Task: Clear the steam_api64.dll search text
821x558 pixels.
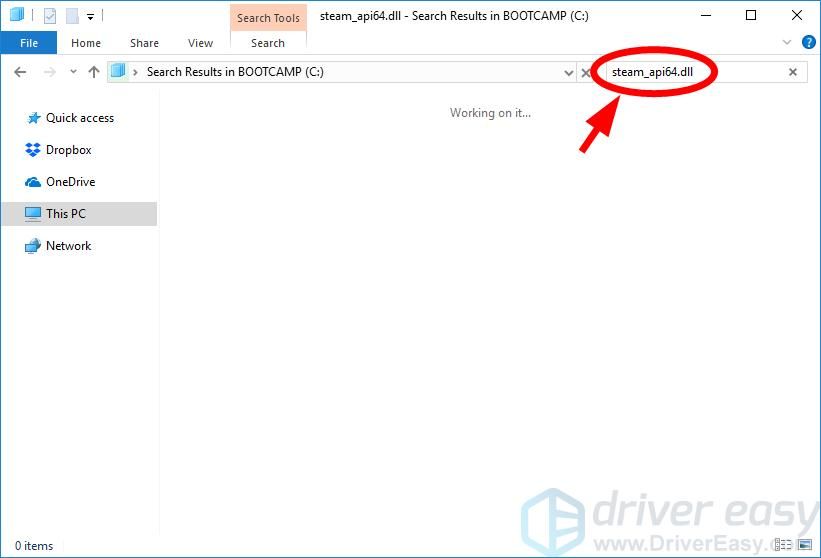Action: (x=793, y=72)
